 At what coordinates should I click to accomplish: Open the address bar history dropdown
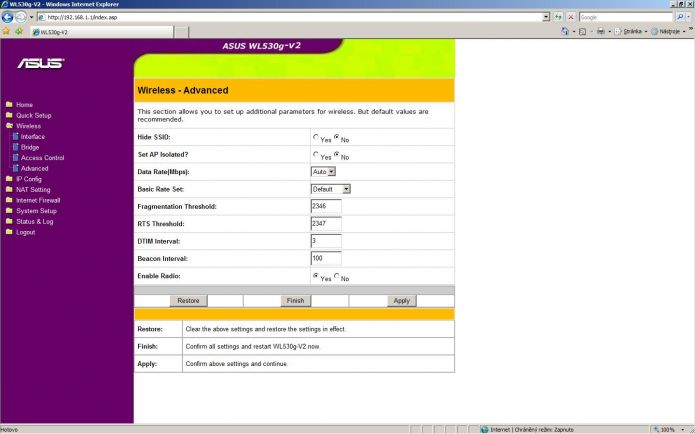click(546, 17)
